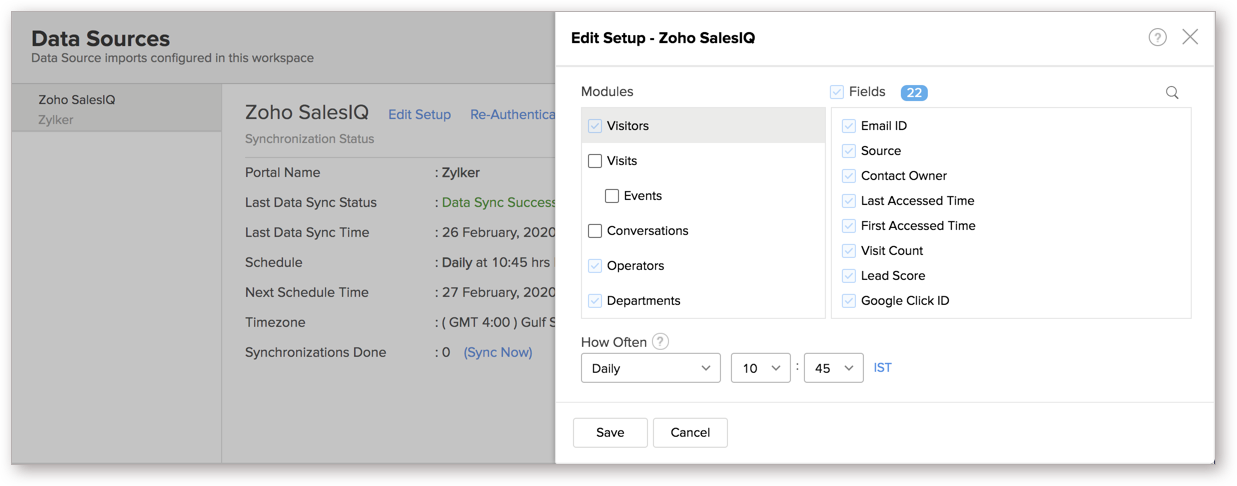Open the hour dropdown showing 10
The width and height of the screenshot is (1237, 486).
(x=761, y=368)
